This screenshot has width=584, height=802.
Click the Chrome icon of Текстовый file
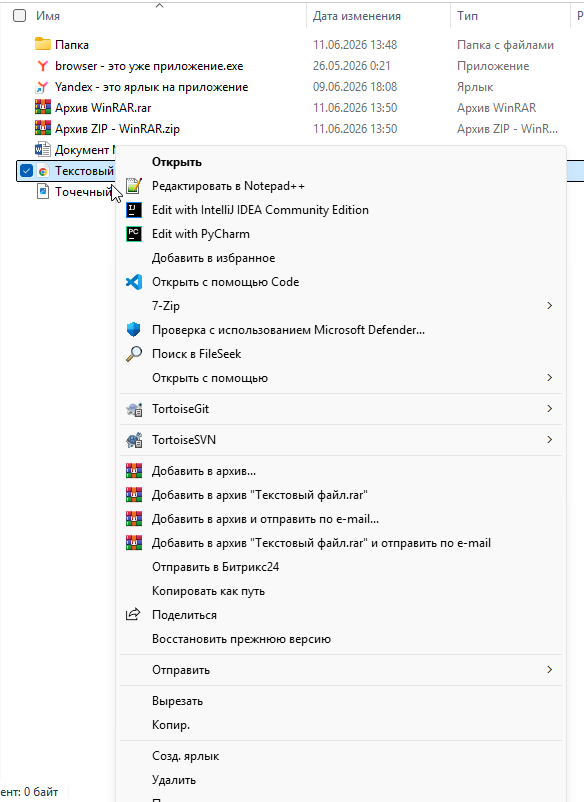click(x=43, y=171)
